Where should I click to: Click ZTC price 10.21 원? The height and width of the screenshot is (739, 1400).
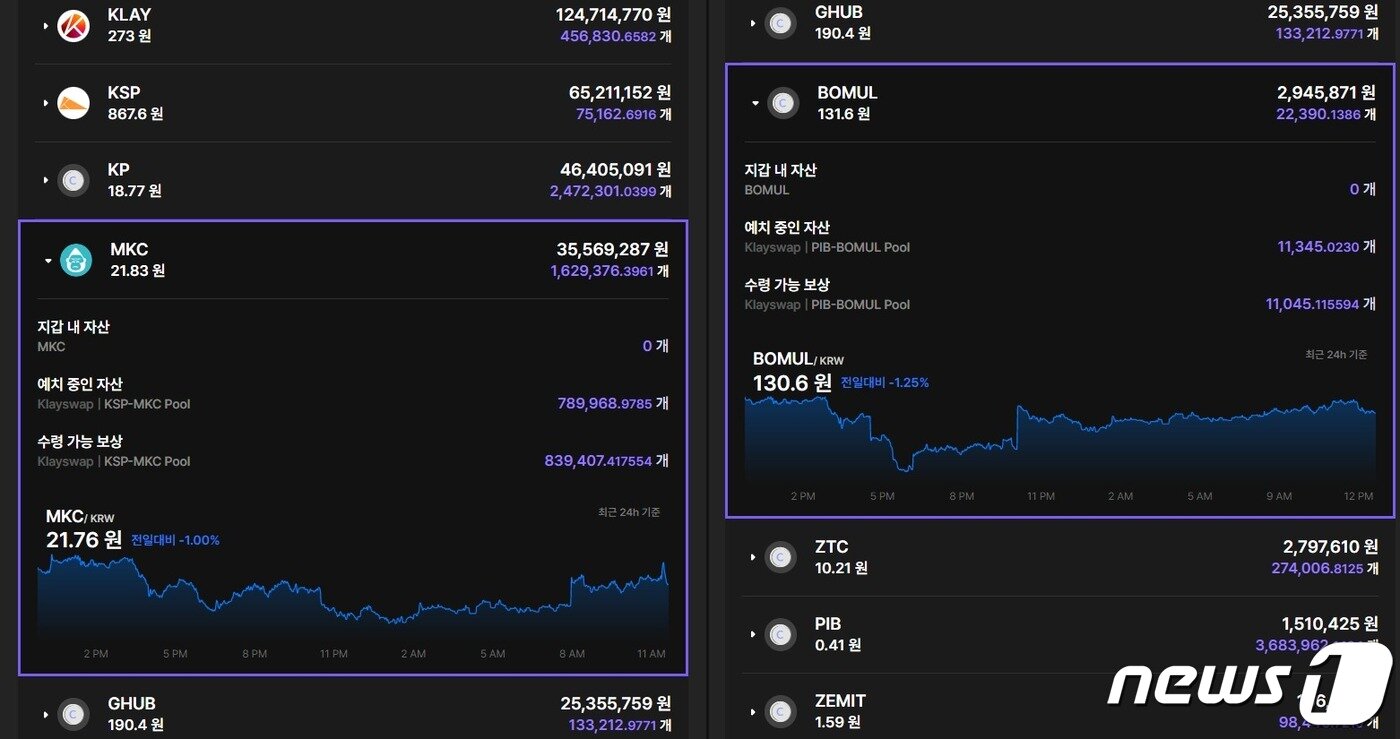(841, 568)
